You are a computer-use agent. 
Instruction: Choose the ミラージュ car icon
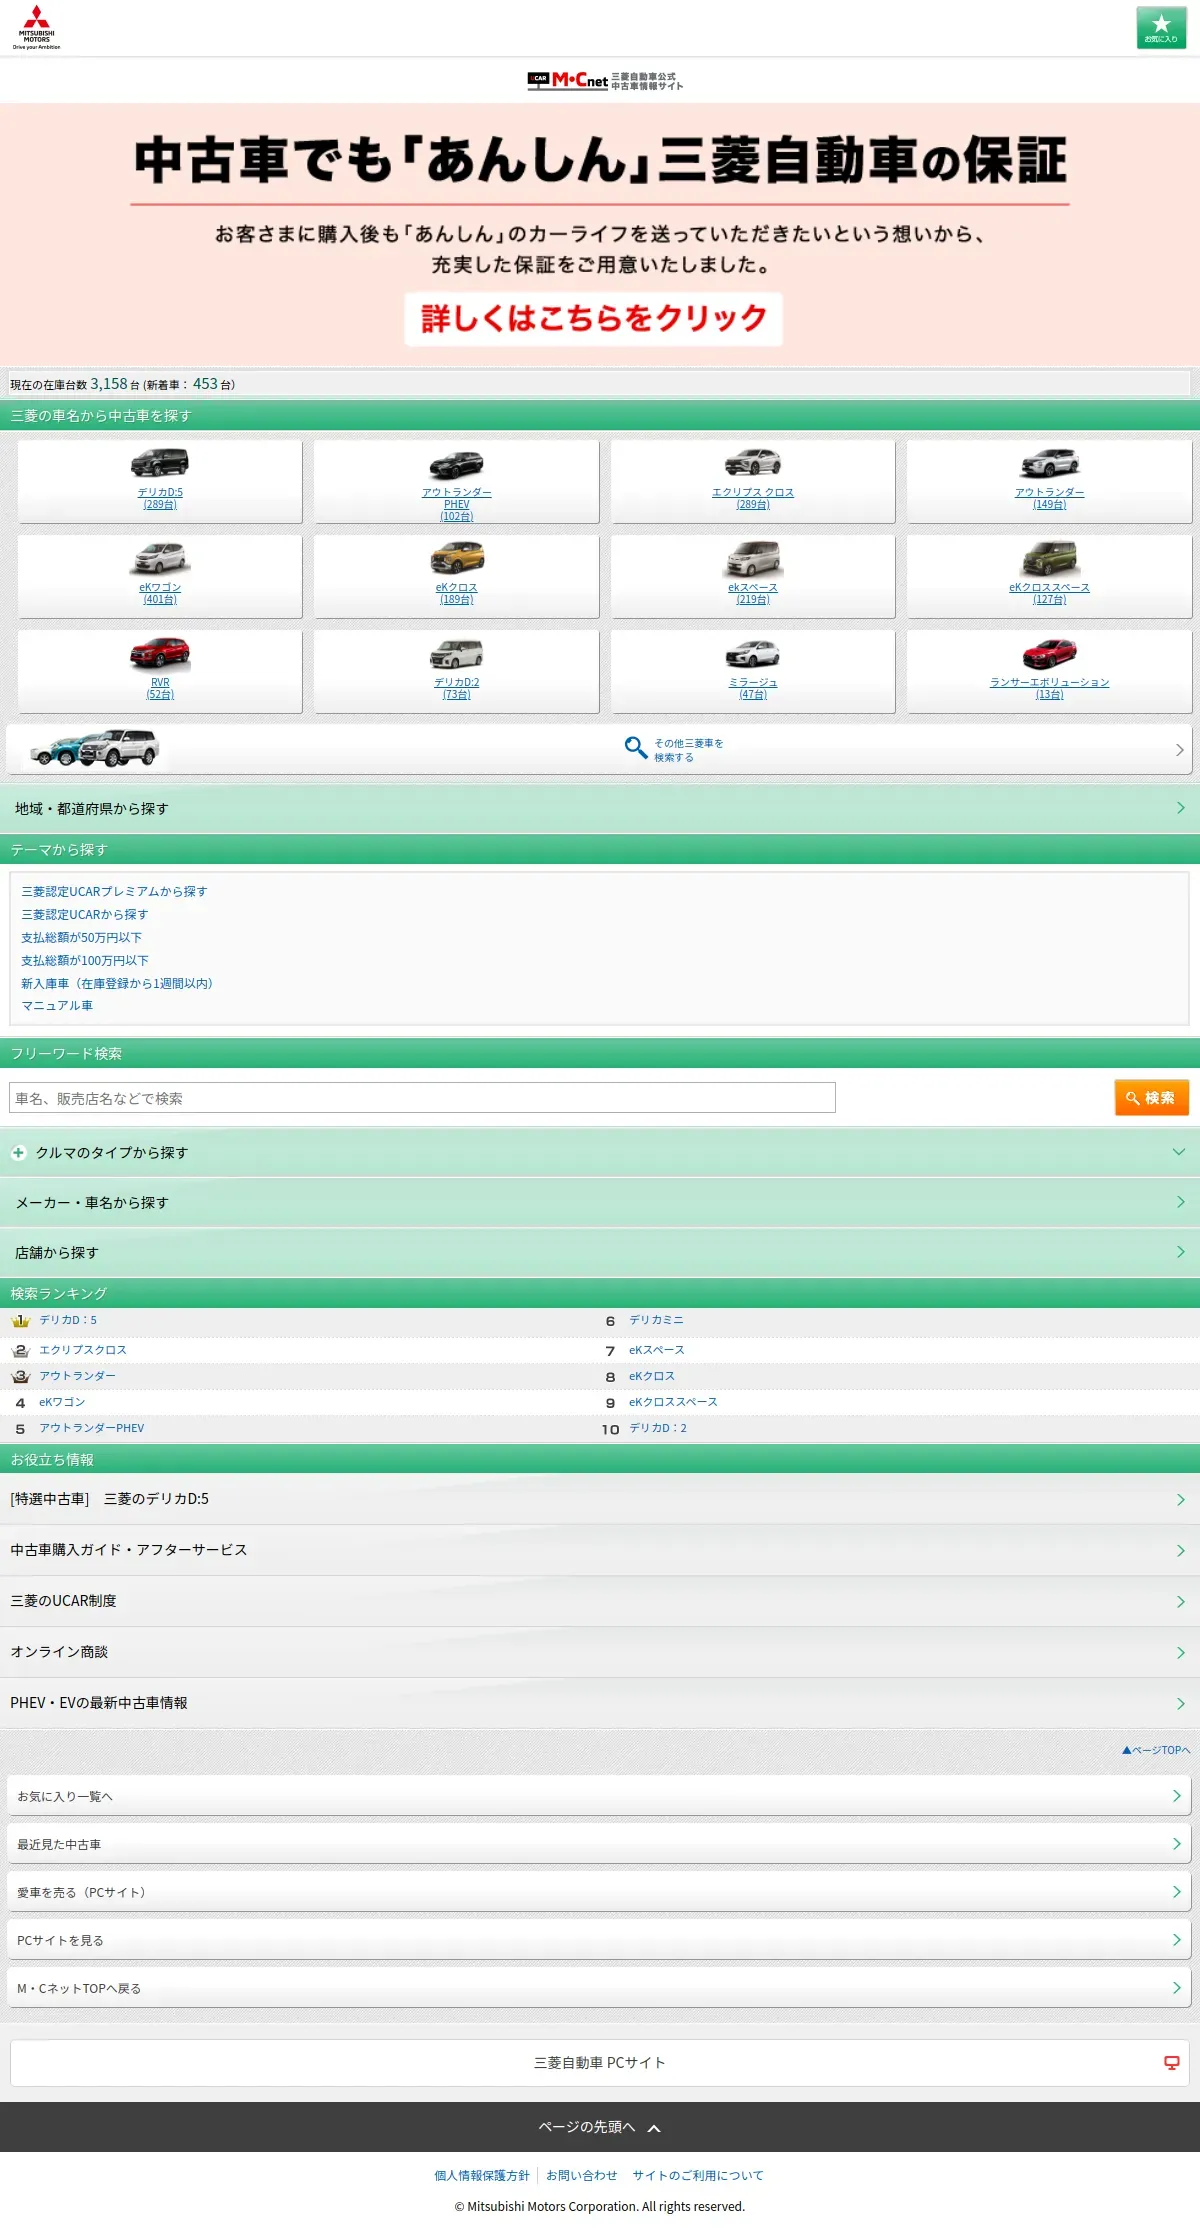753,654
